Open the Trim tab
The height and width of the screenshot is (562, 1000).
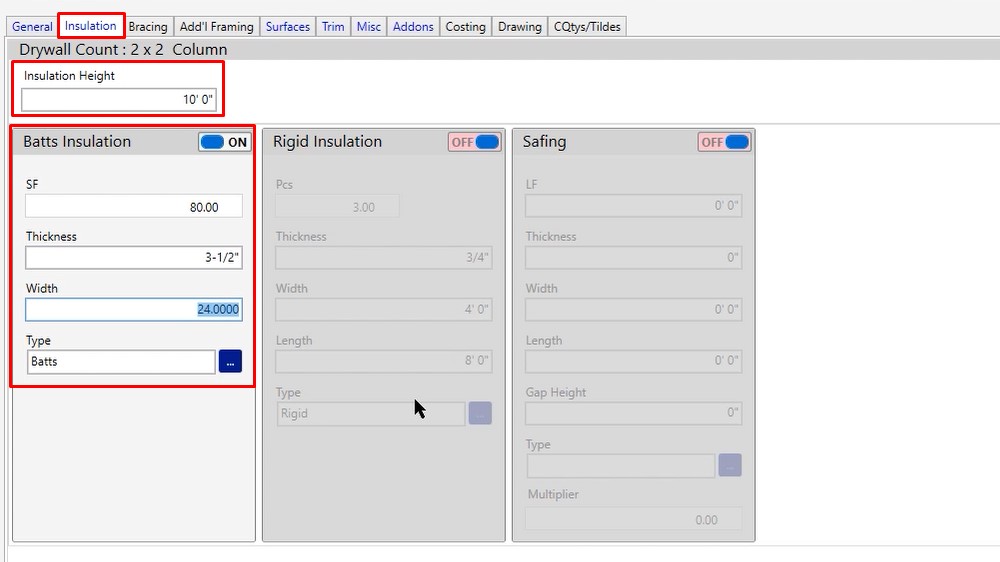(333, 27)
